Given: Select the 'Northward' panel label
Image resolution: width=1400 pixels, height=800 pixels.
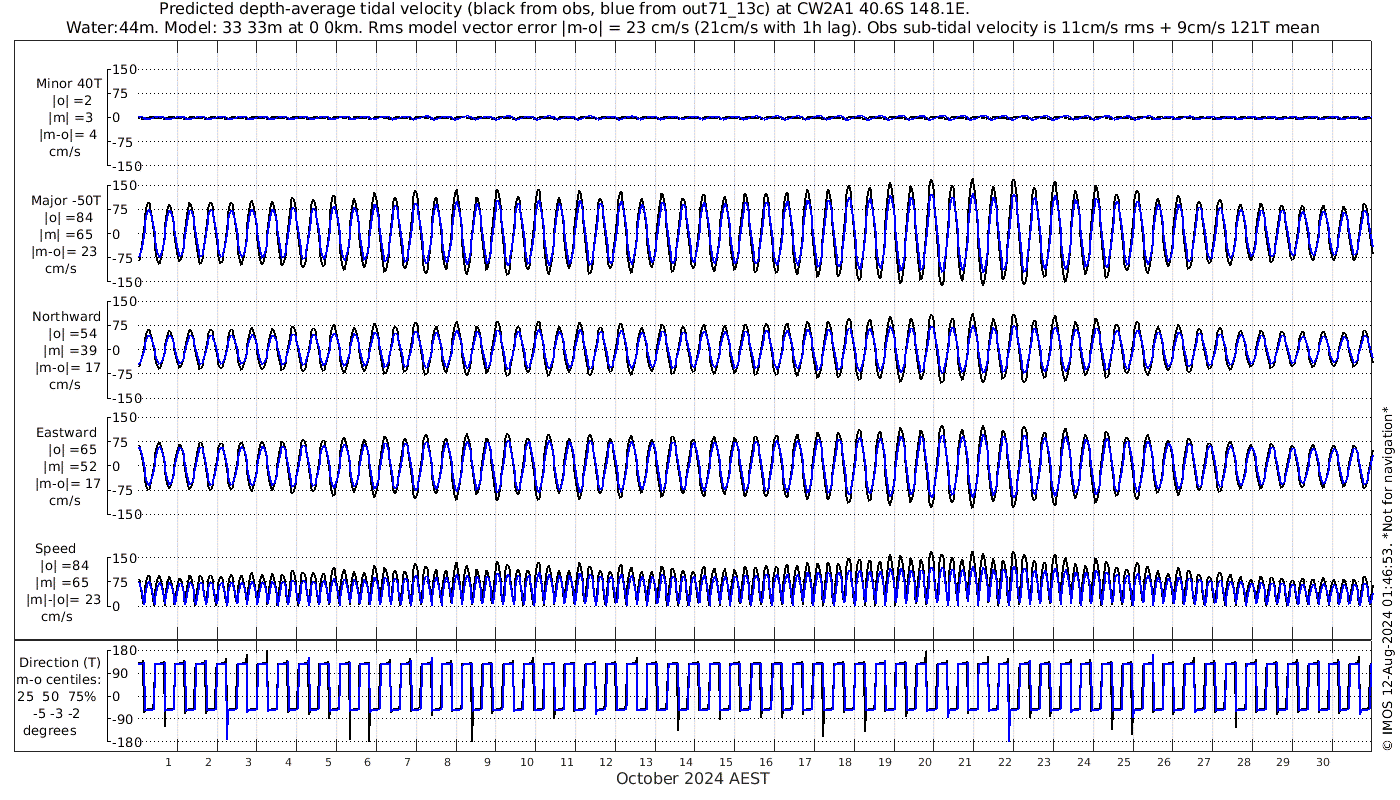Looking at the screenshot, I should click(x=66, y=316).
